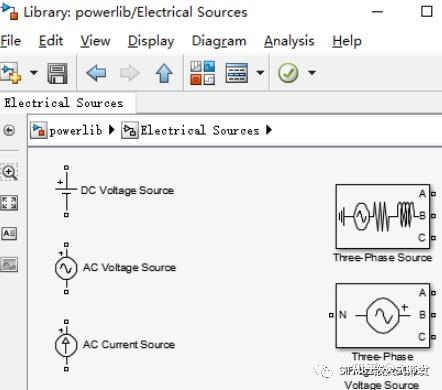Open the Model Explorer icon

click(x=236, y=73)
